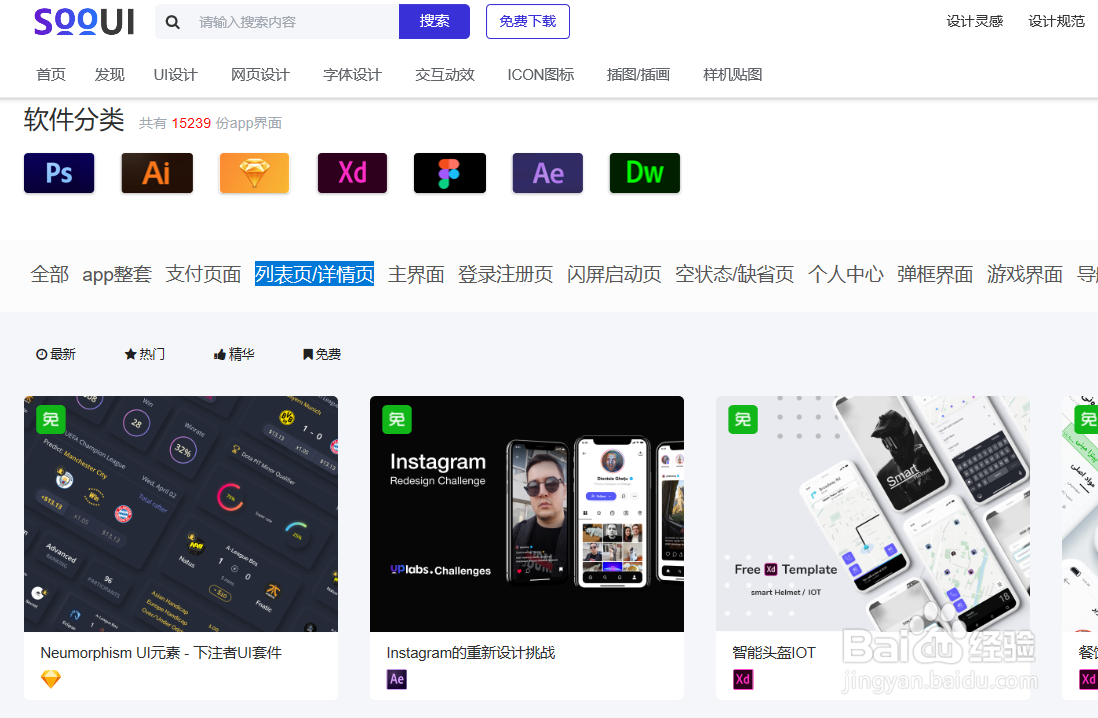Filter resources by the Sketch icon
1098x718 pixels.
(x=254, y=172)
